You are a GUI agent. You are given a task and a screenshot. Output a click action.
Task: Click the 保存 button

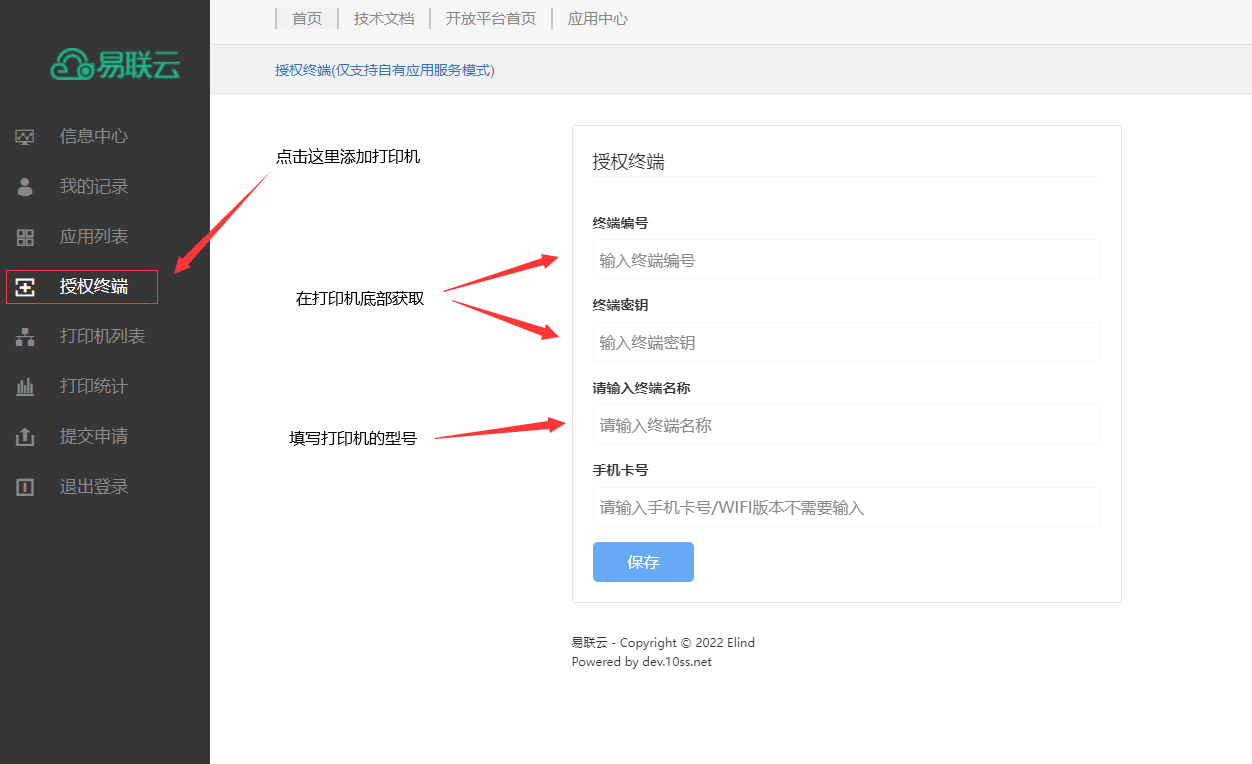643,562
